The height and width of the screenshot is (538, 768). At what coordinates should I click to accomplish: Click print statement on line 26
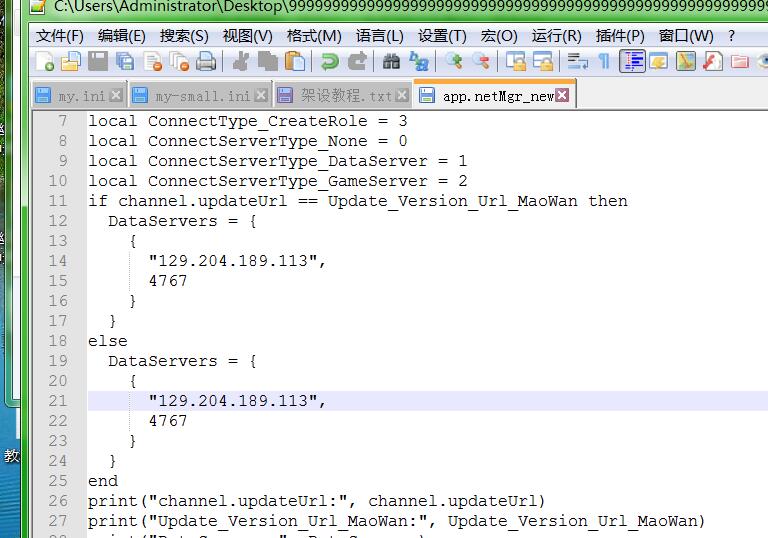(x=316, y=501)
